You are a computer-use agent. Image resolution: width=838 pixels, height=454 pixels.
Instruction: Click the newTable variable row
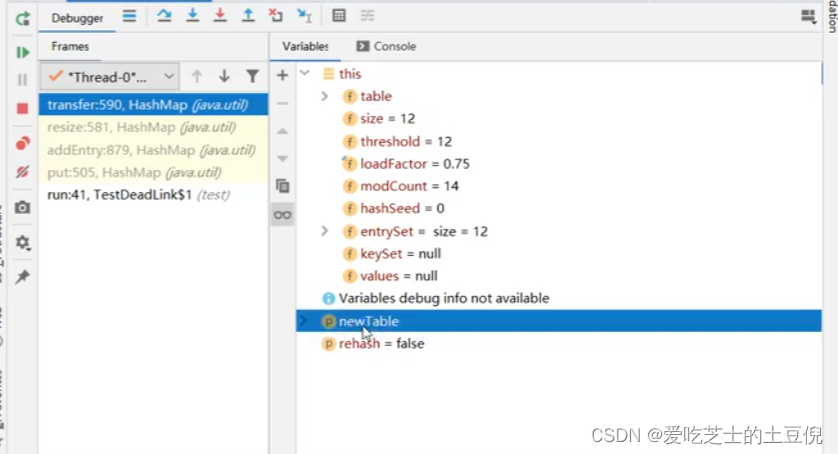point(558,321)
